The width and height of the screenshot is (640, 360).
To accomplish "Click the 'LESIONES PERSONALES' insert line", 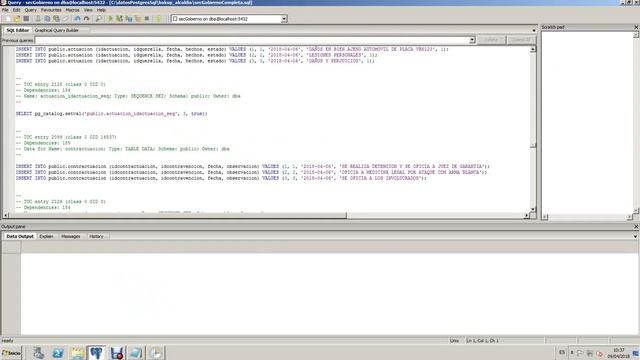I will (196, 55).
